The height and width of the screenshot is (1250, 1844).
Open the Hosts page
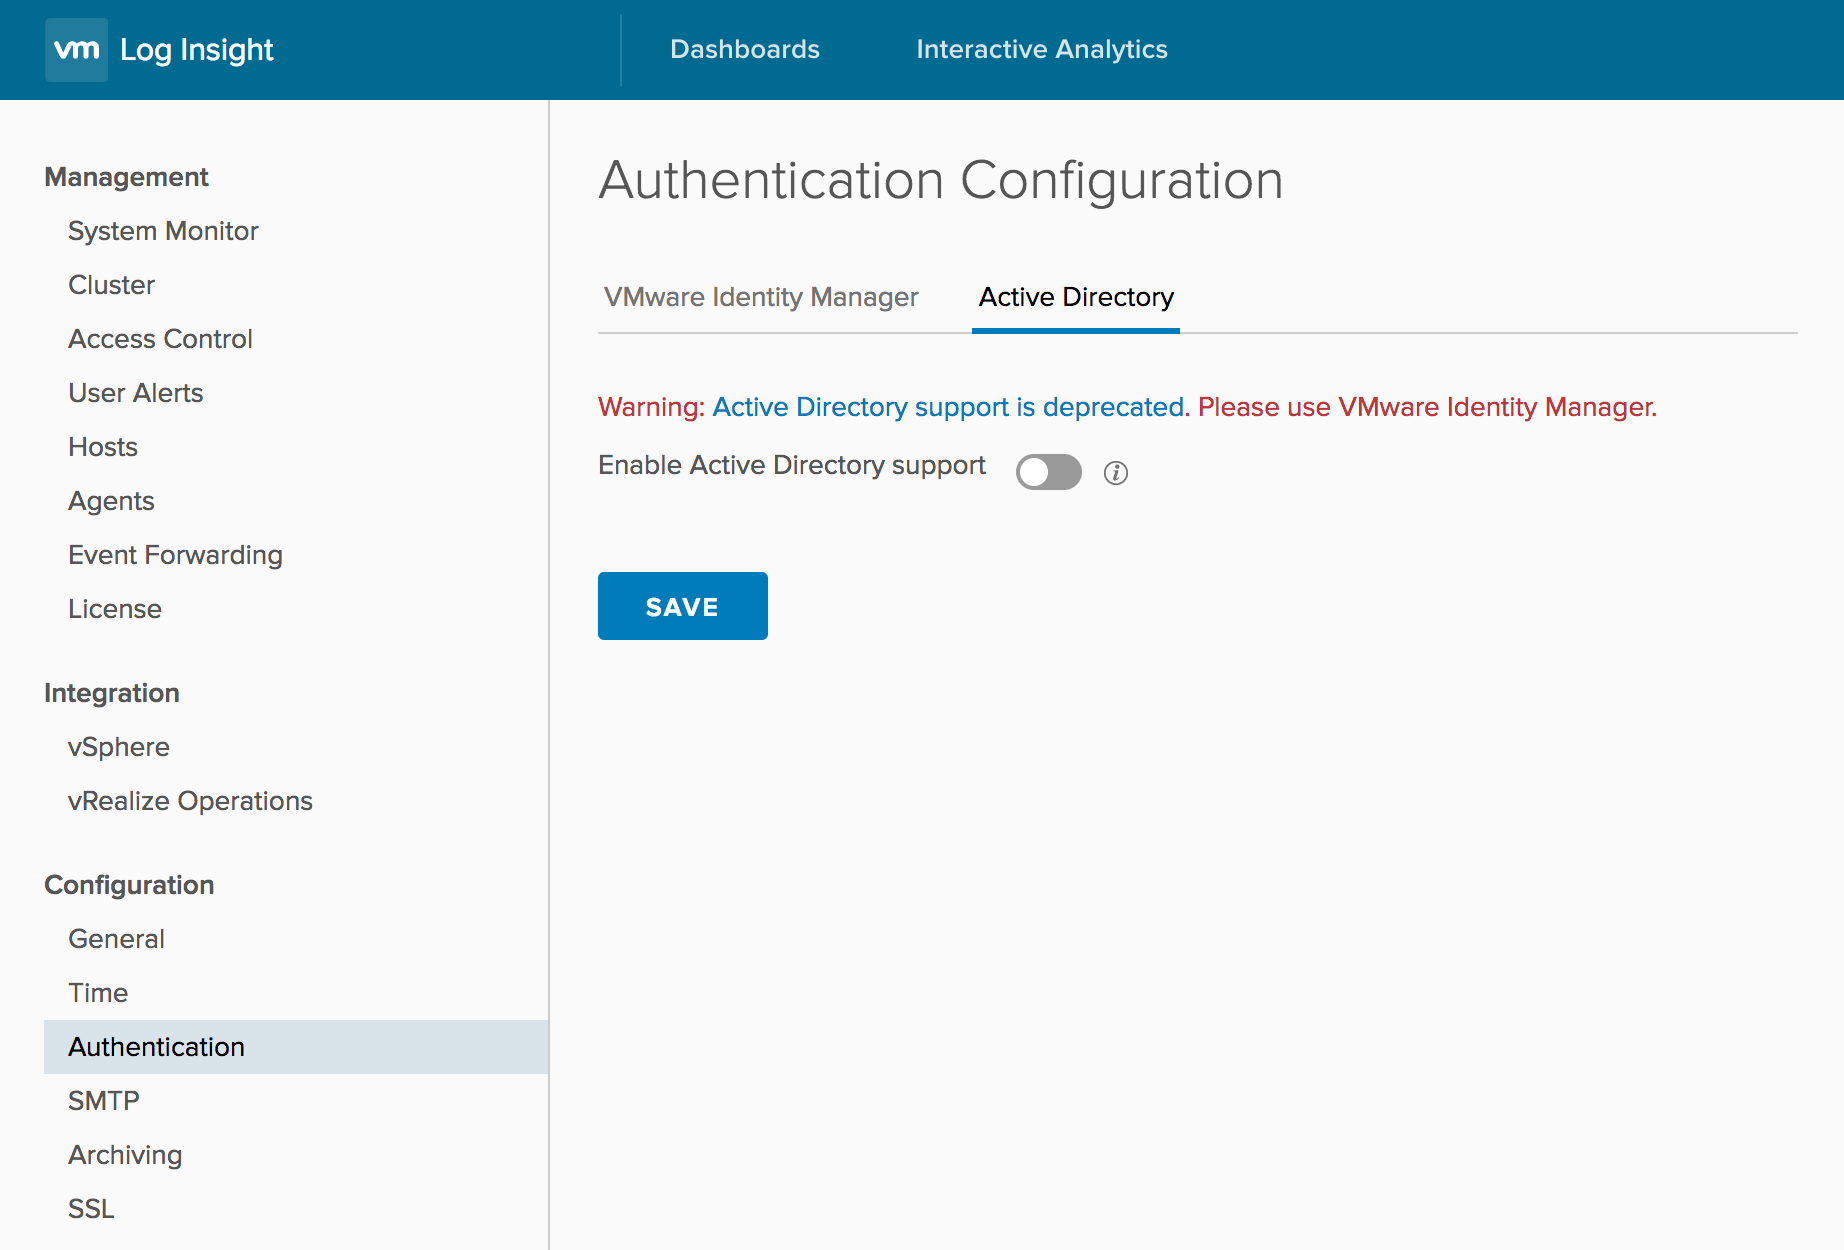[x=103, y=447]
